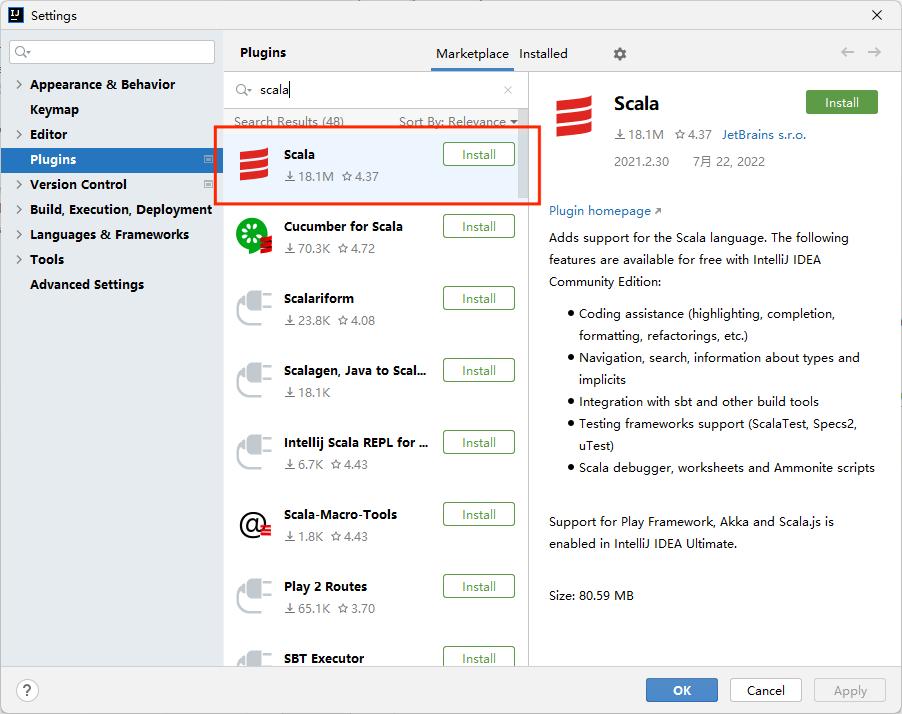Click the Play 2 Routes plugin icon

pos(254,596)
